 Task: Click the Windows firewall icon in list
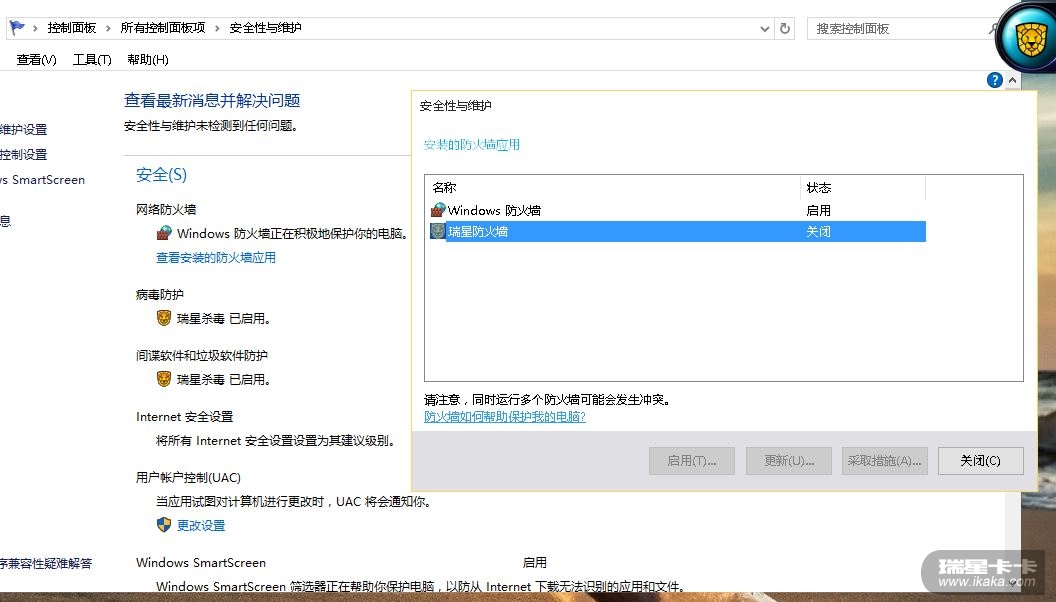[x=438, y=210]
